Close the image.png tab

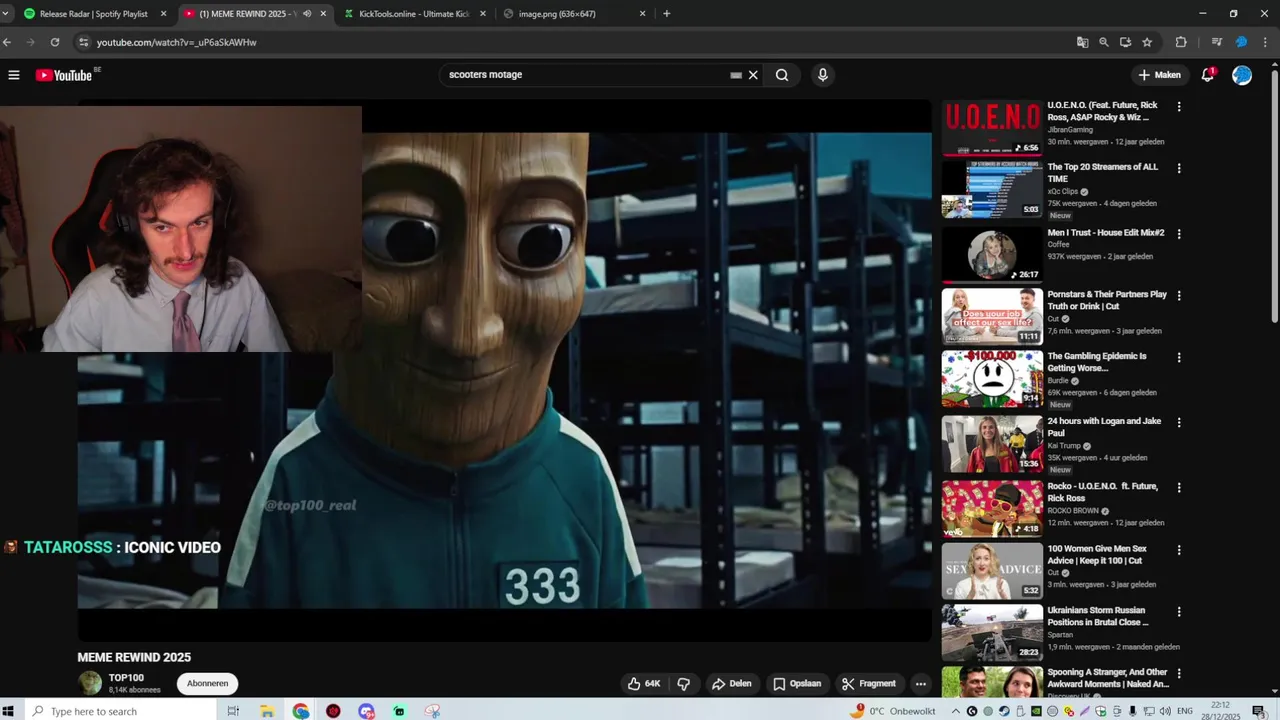coord(642,14)
